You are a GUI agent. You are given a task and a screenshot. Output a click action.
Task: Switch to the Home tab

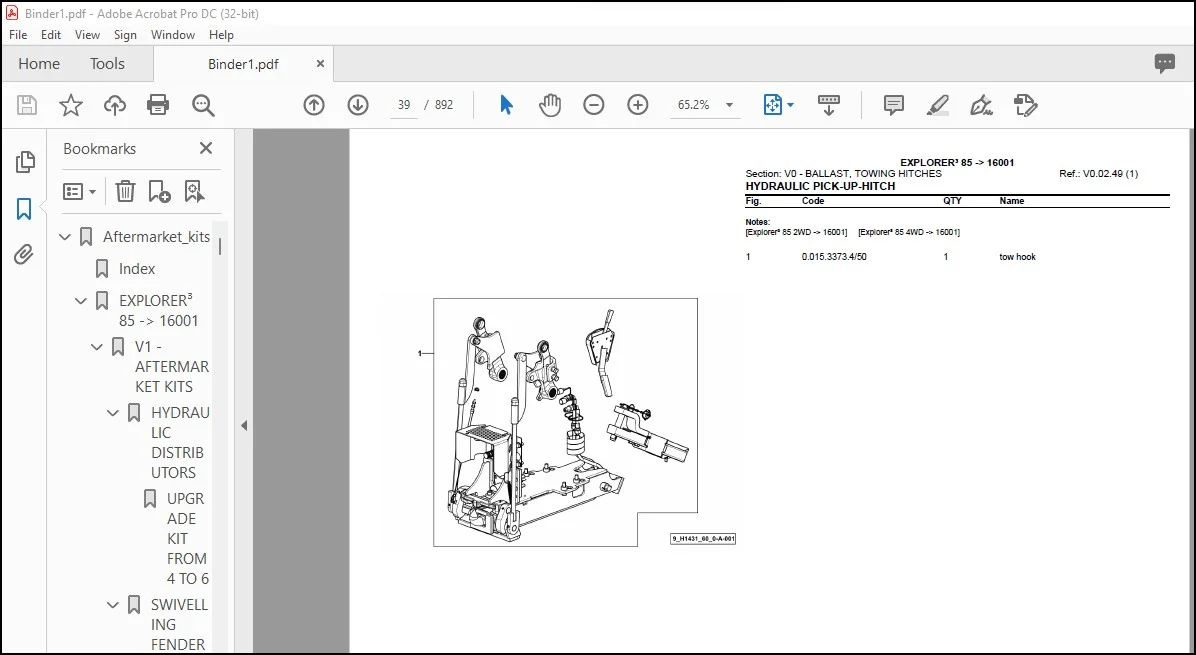(x=39, y=64)
